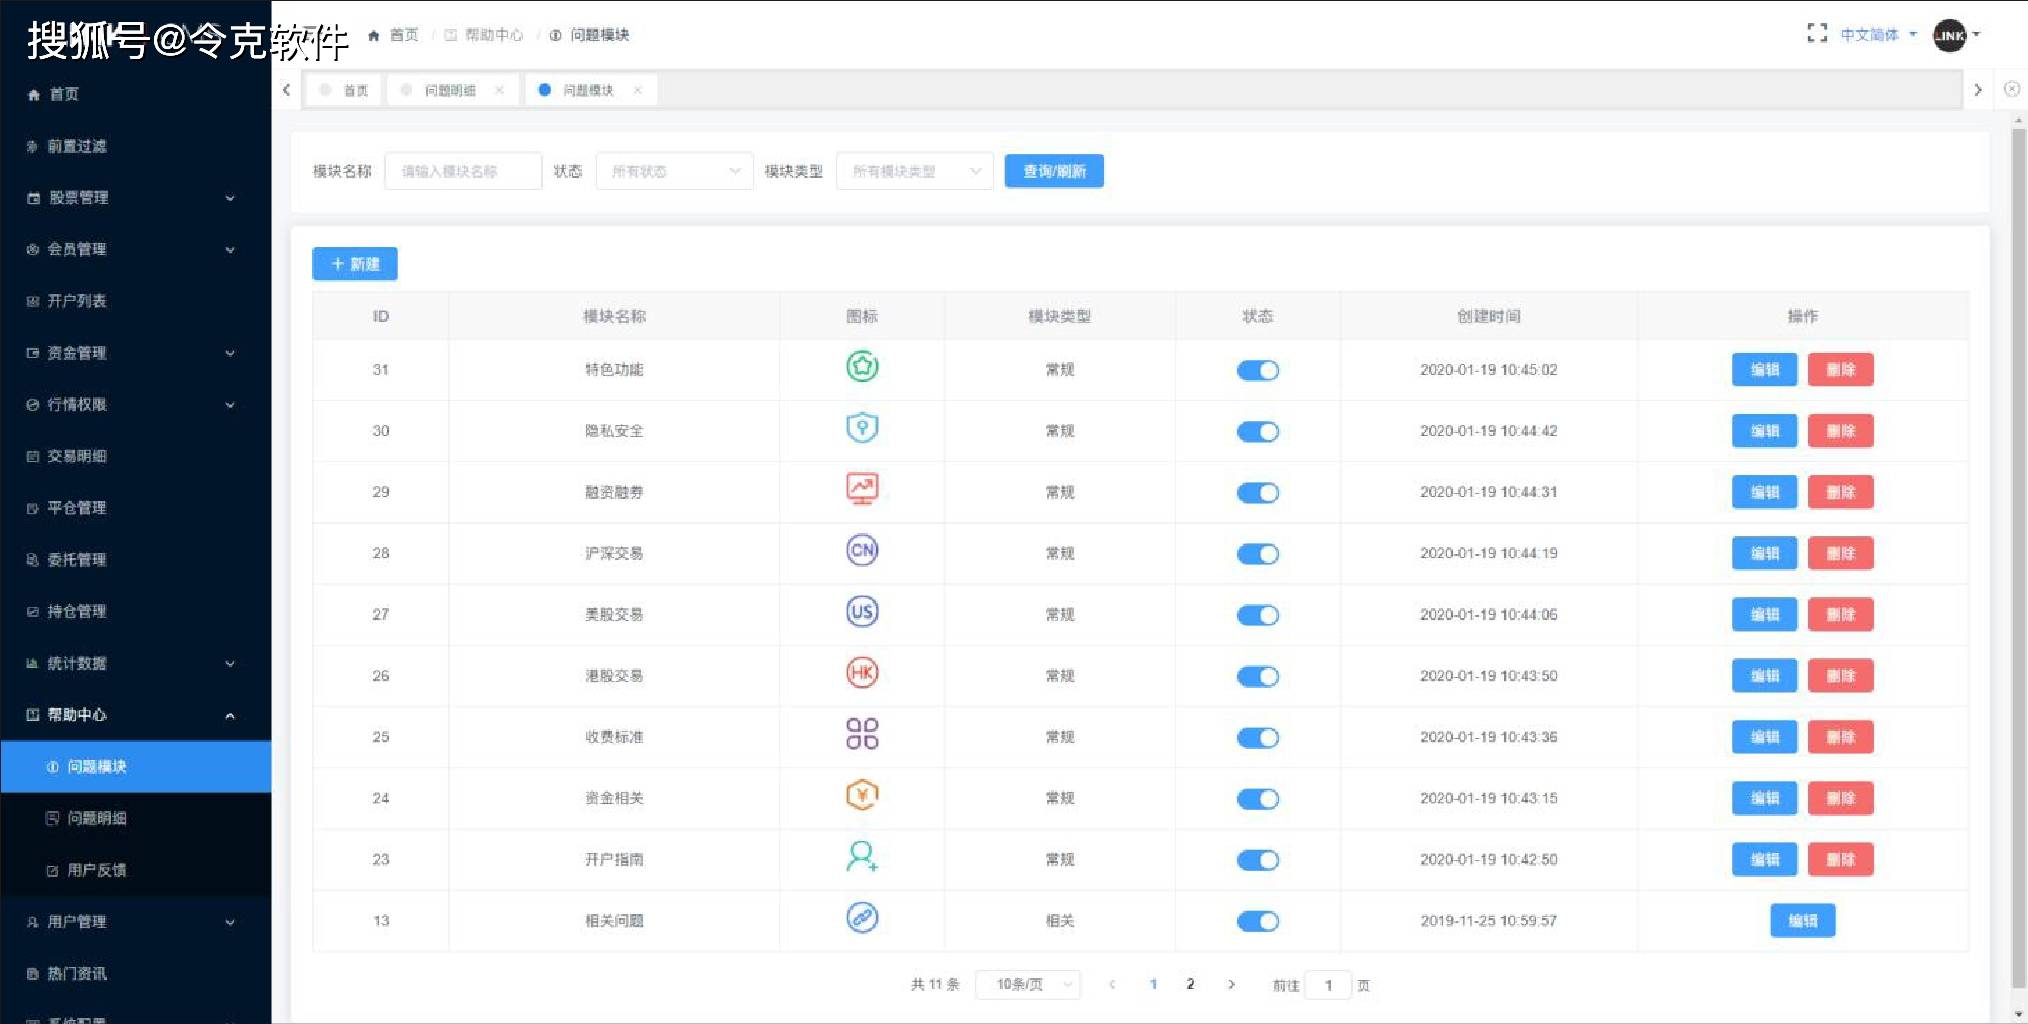
Task: Click the 资金相关 yen icon
Action: coord(862,795)
